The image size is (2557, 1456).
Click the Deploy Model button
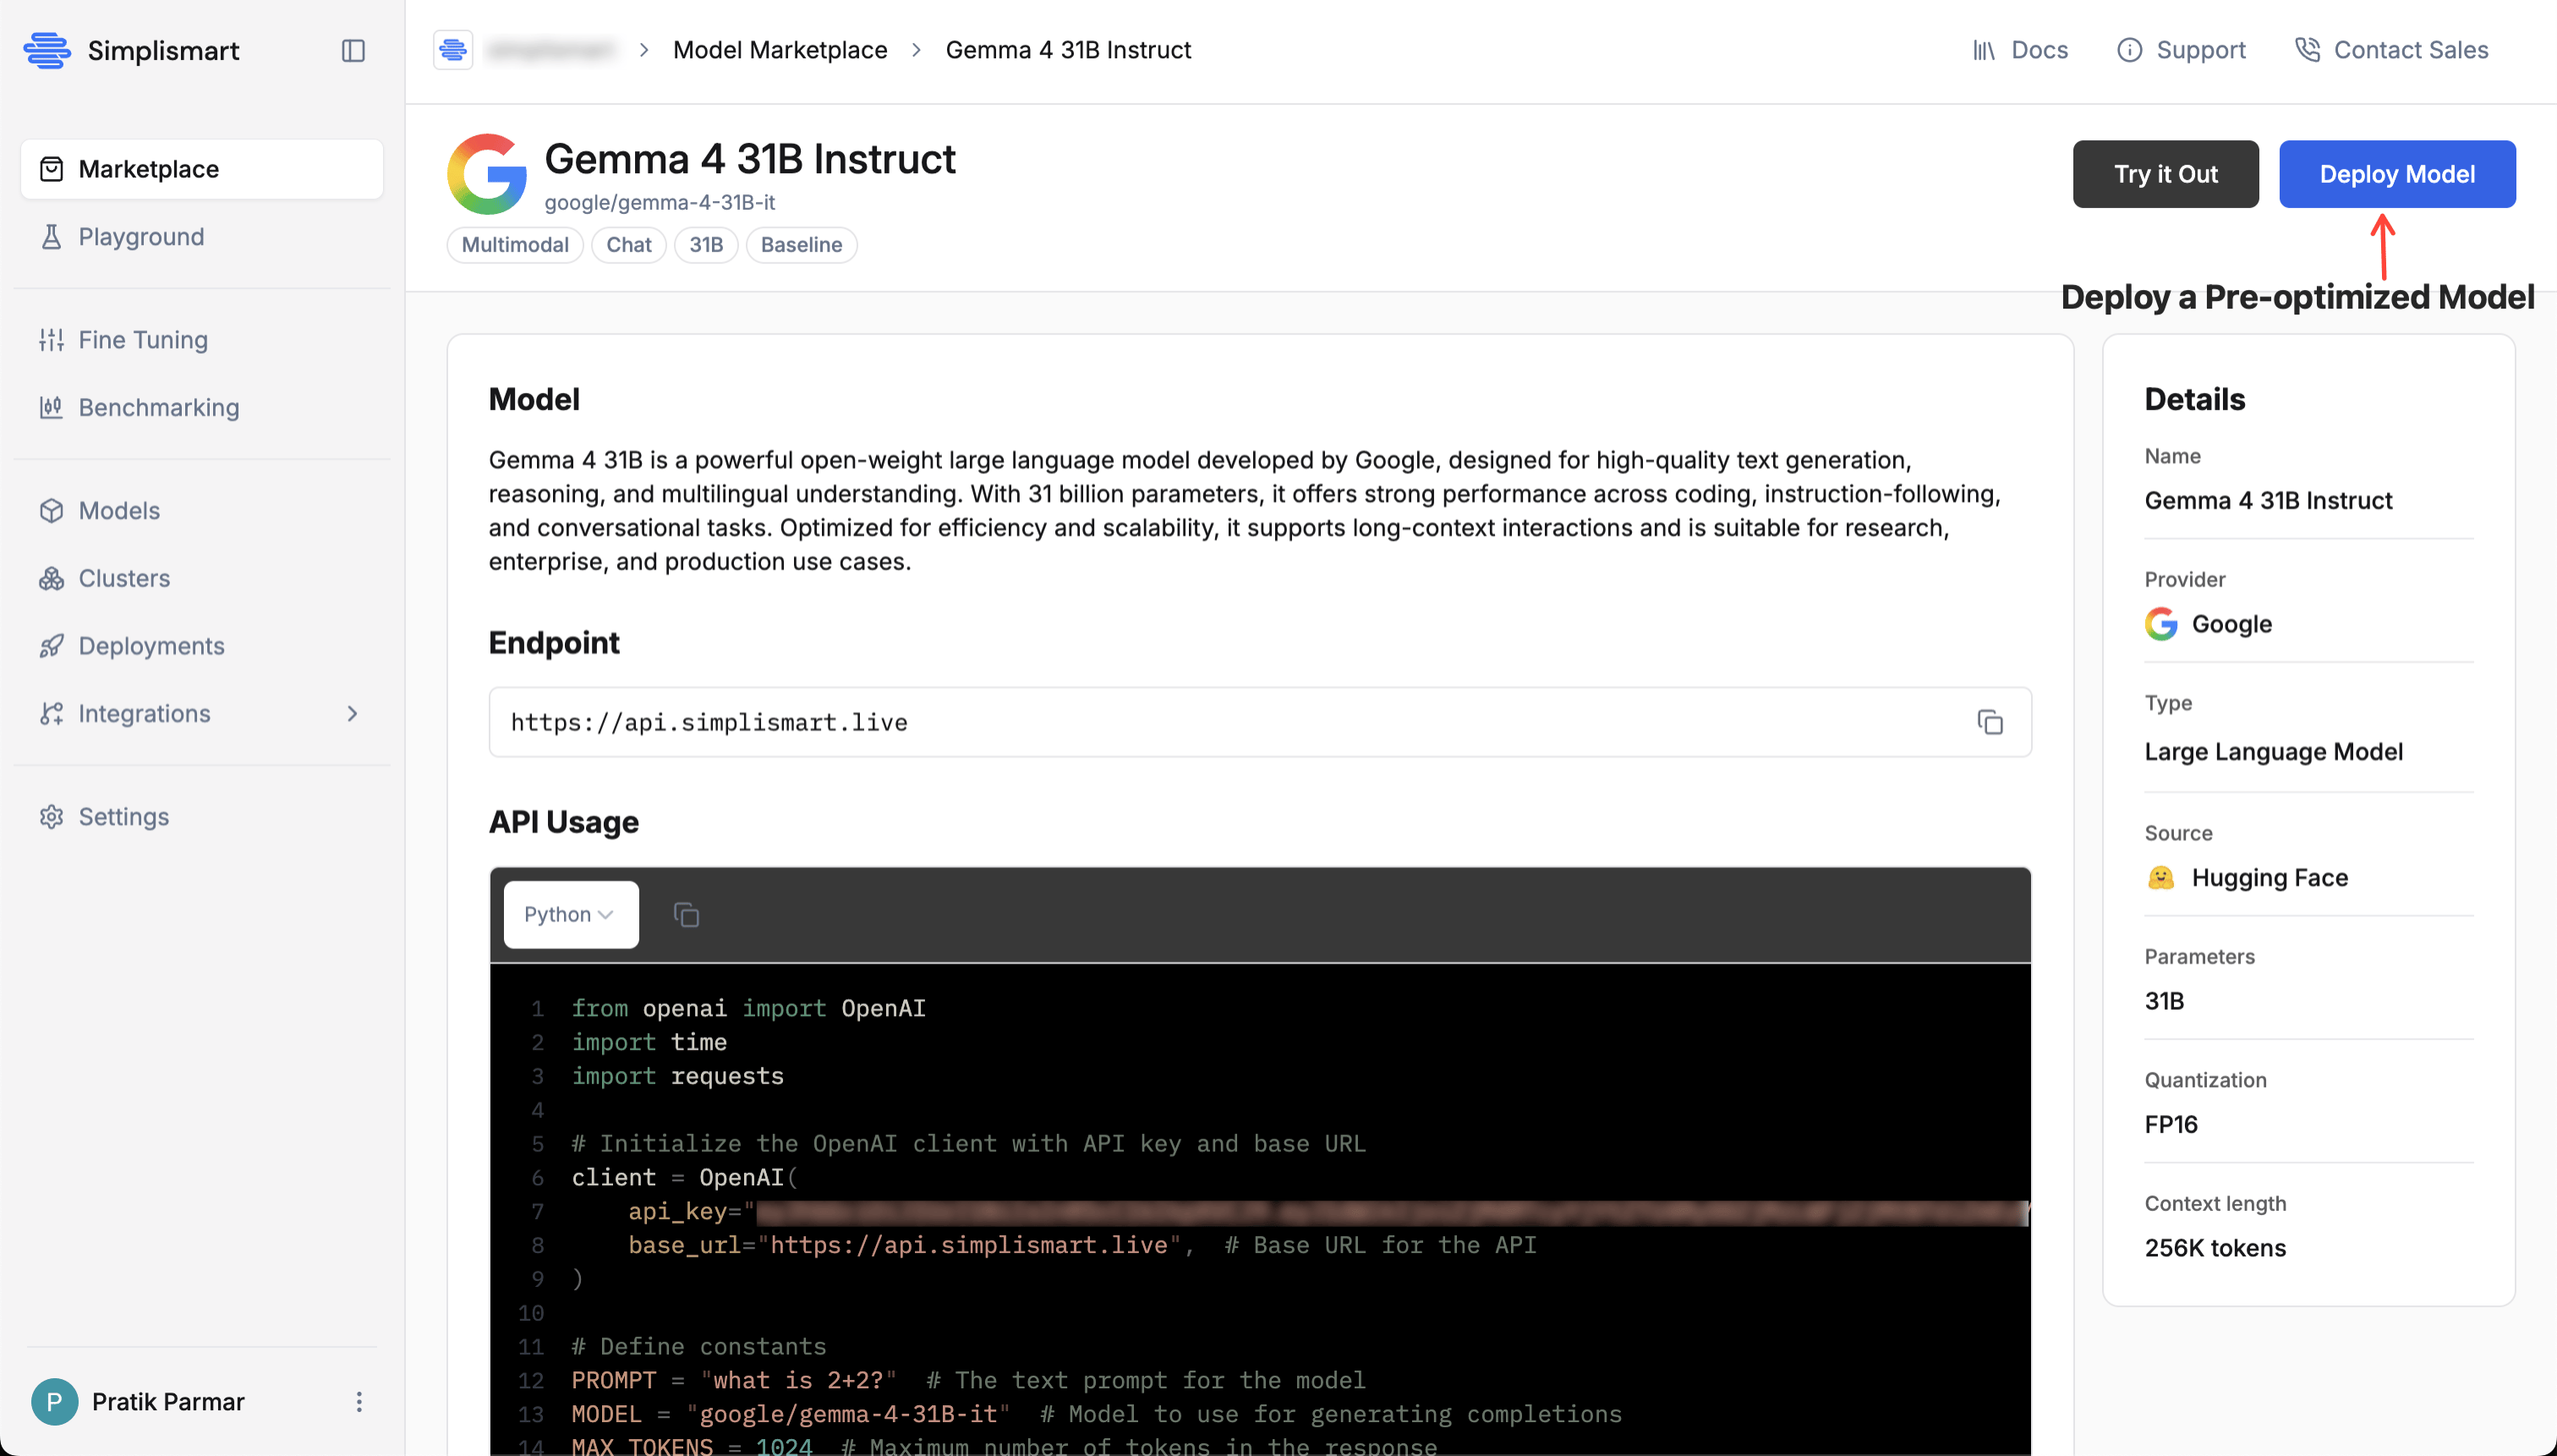(2397, 174)
